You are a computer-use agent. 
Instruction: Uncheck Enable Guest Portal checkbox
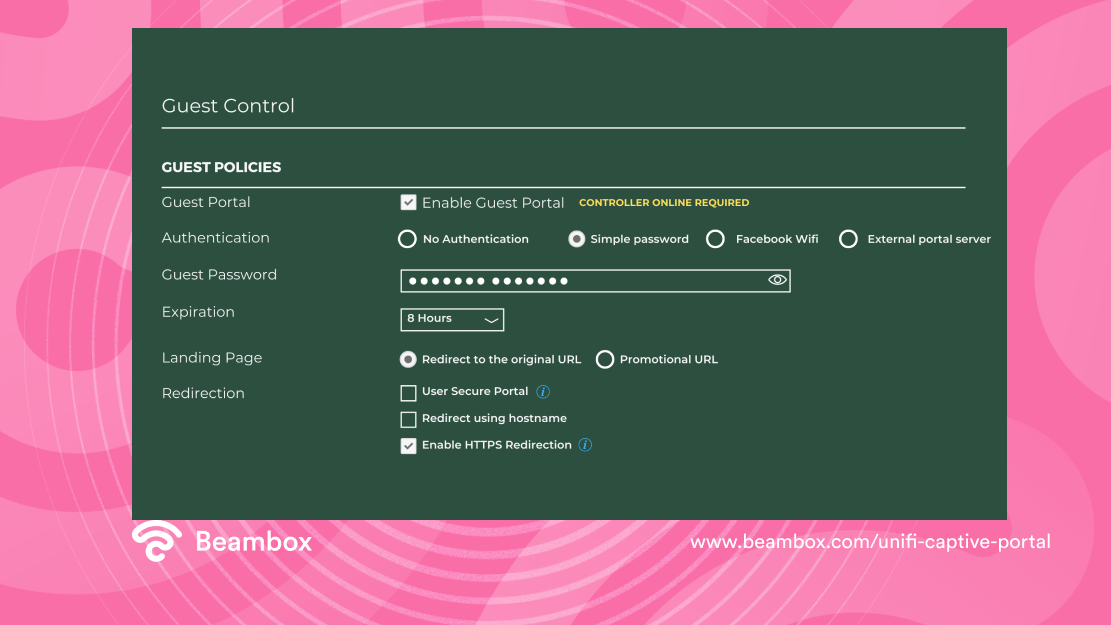pyautogui.click(x=408, y=203)
